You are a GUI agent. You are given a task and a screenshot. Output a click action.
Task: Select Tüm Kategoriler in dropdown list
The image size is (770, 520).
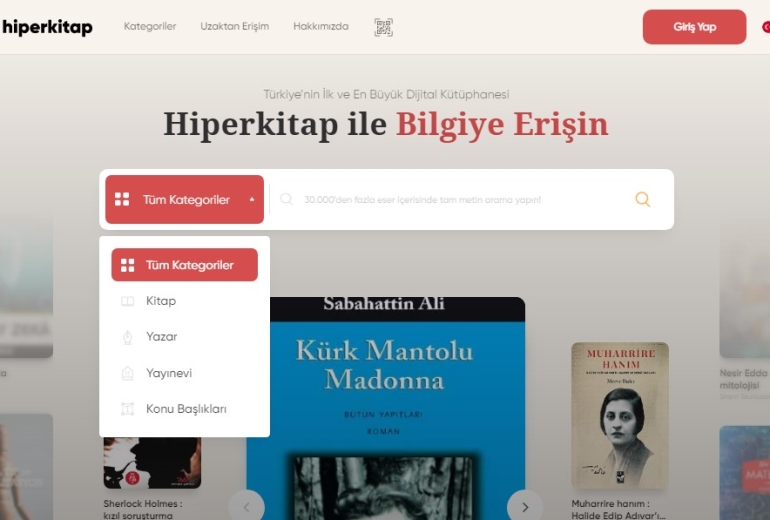click(x=185, y=265)
